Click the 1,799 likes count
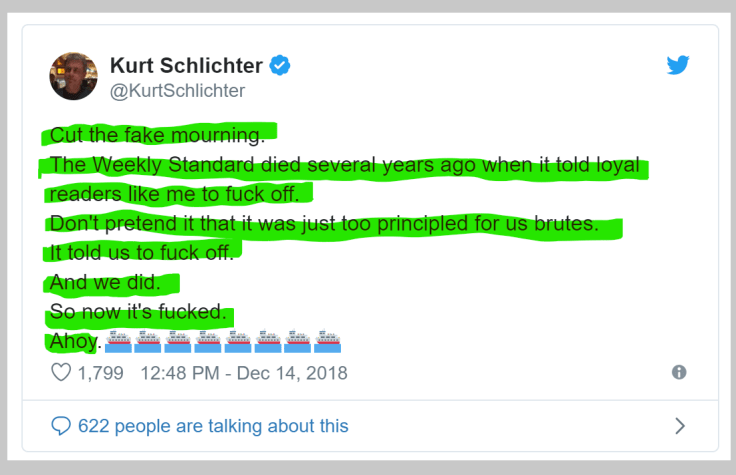The width and height of the screenshot is (736, 475). click(101, 373)
